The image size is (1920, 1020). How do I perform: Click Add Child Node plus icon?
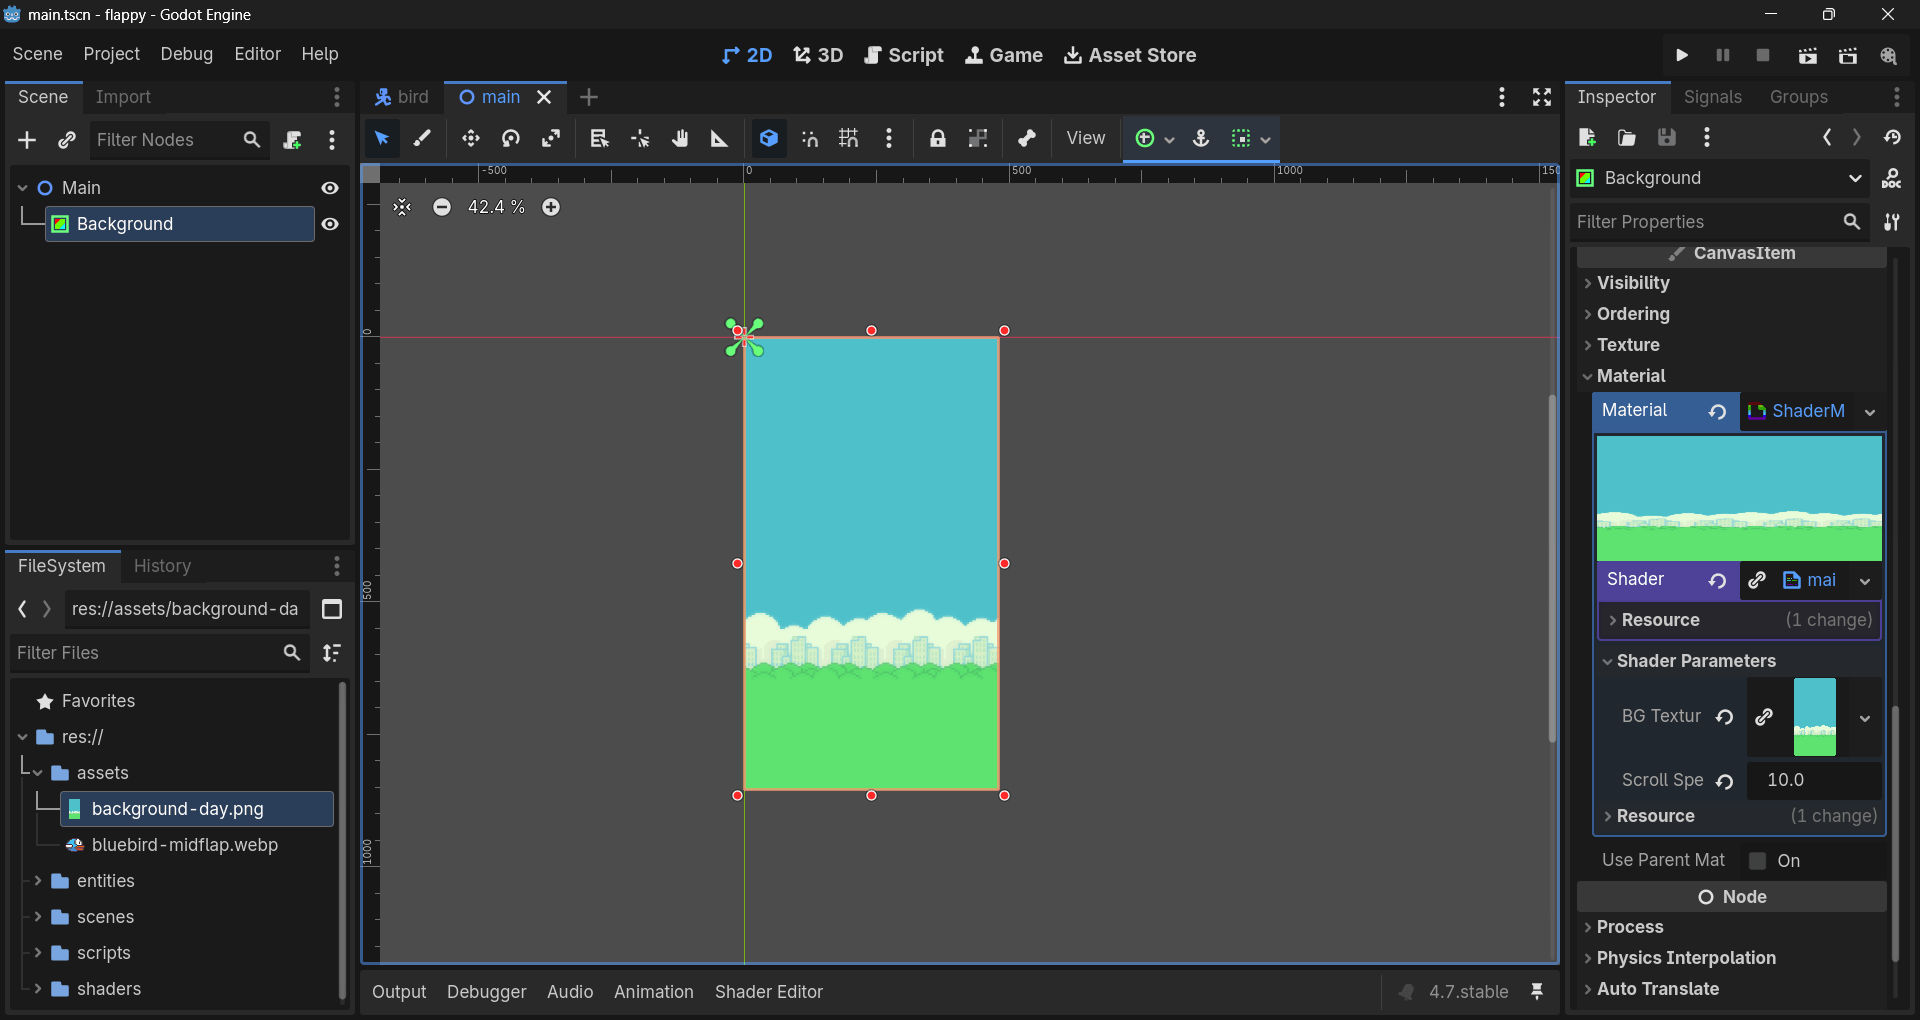(27, 140)
